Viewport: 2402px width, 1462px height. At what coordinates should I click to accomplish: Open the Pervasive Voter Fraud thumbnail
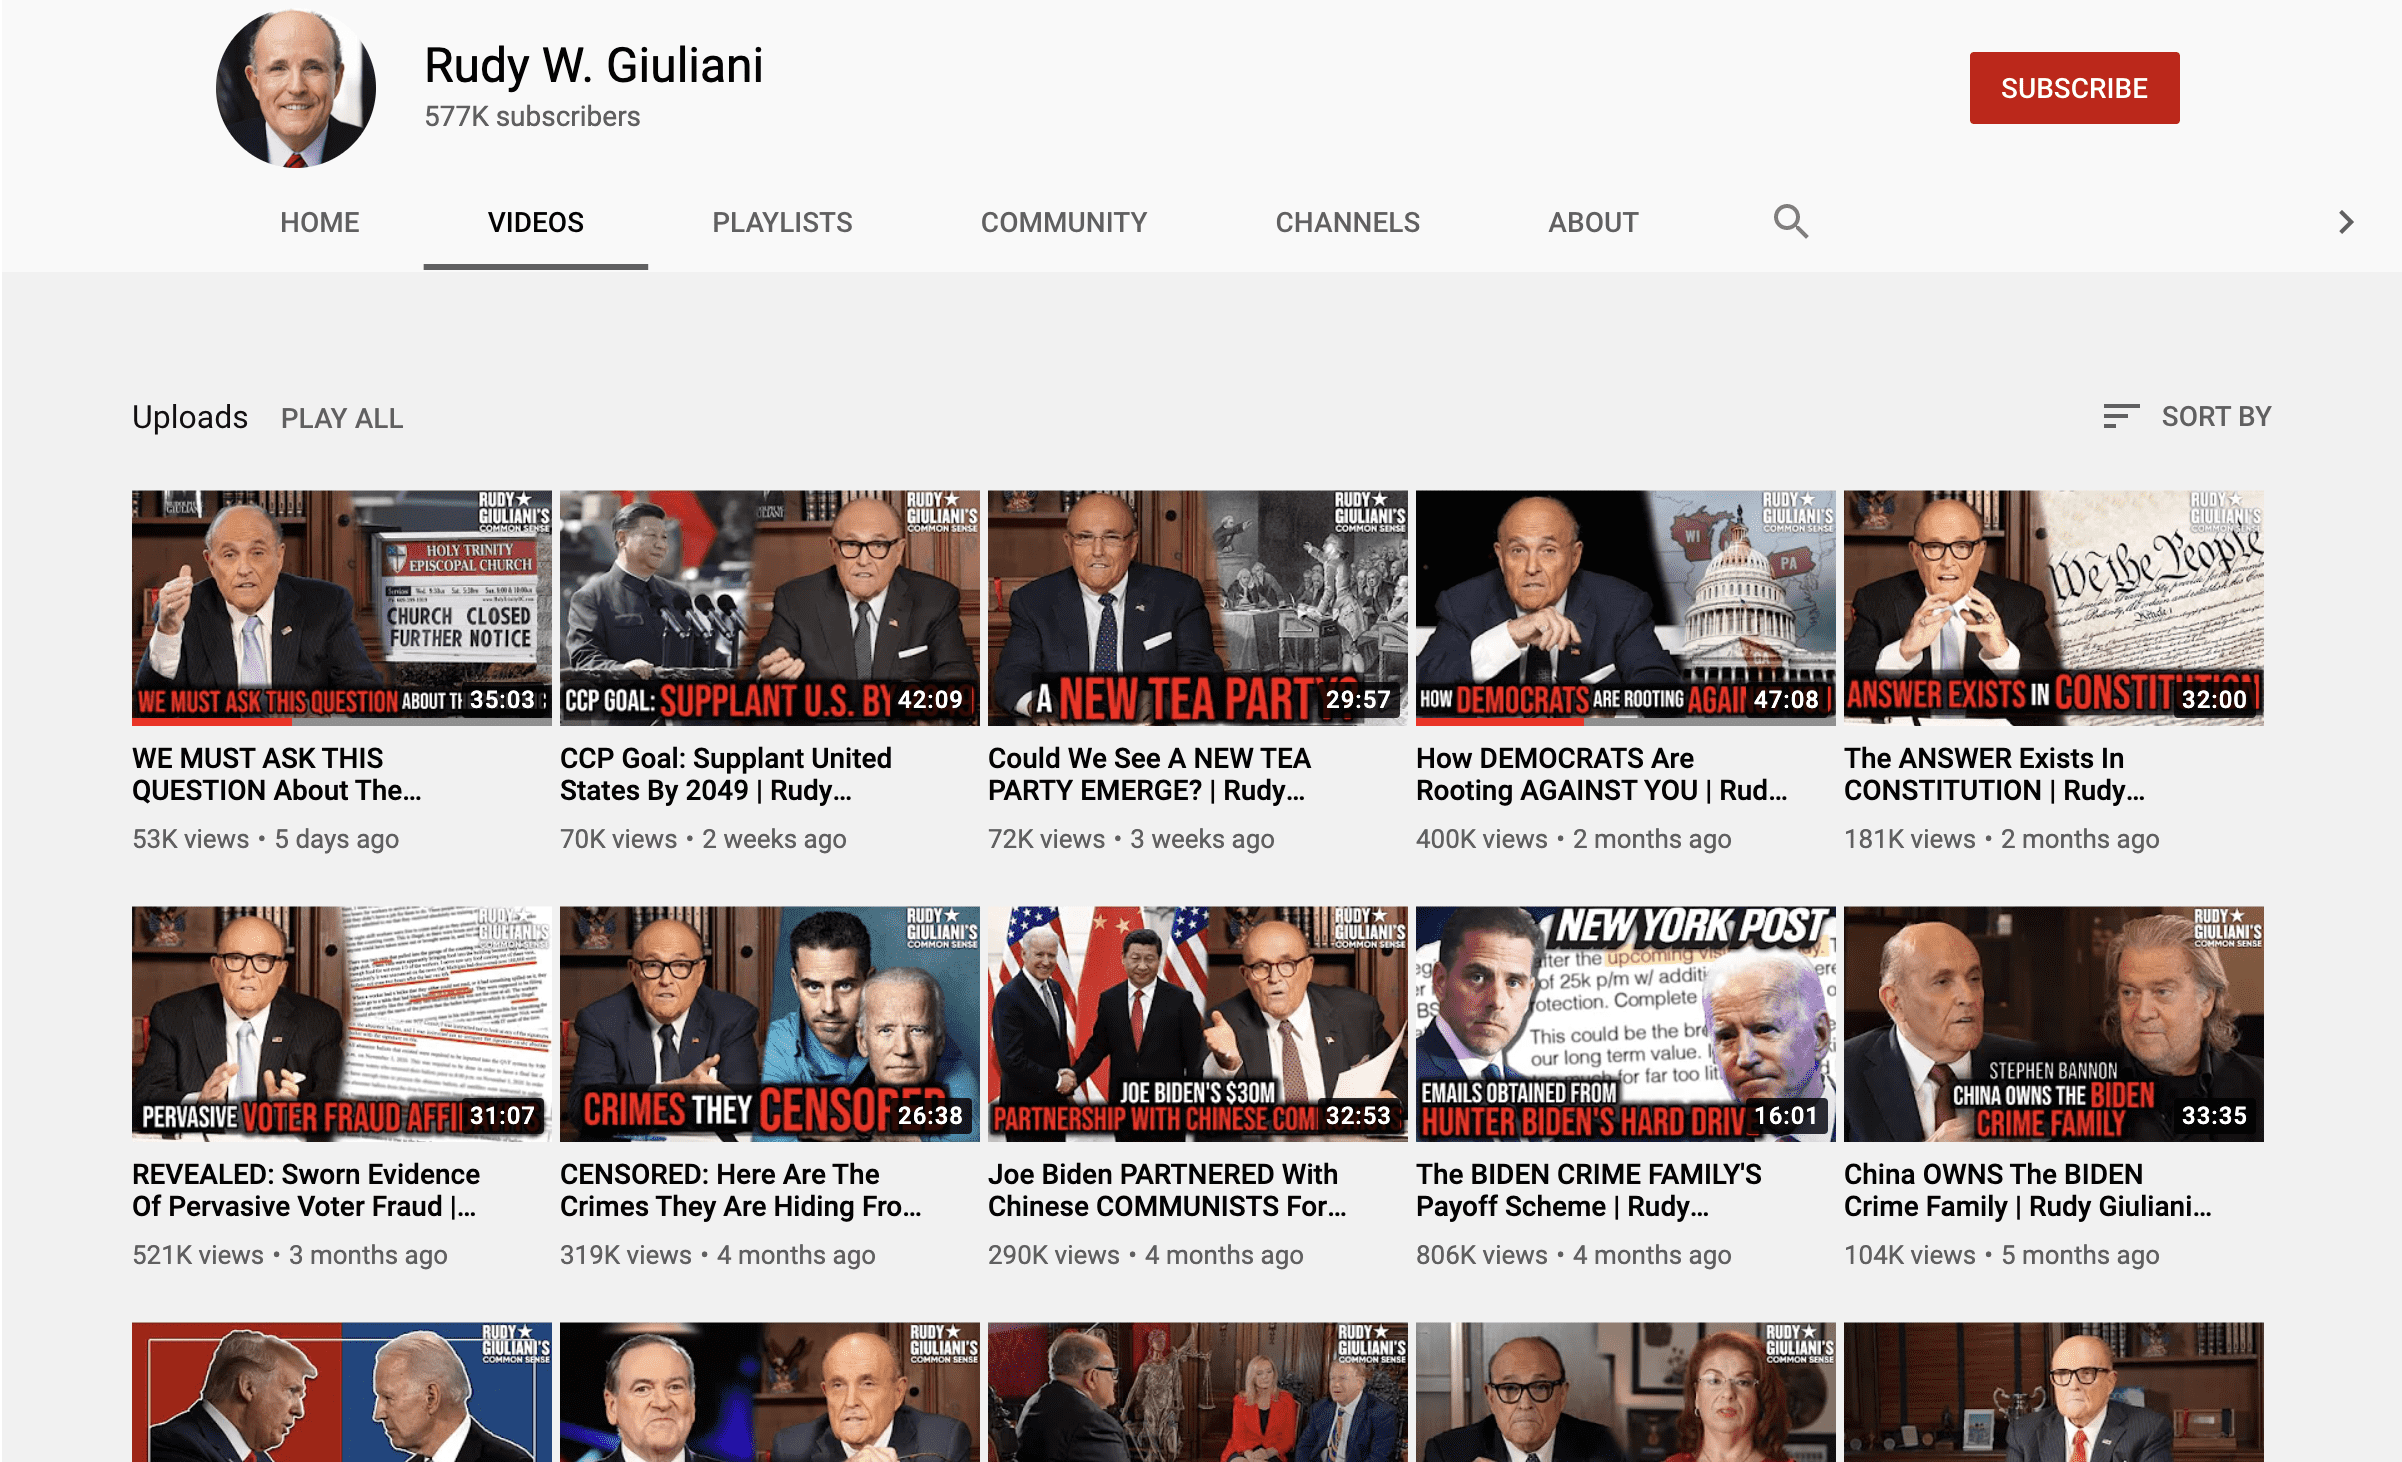(341, 1023)
